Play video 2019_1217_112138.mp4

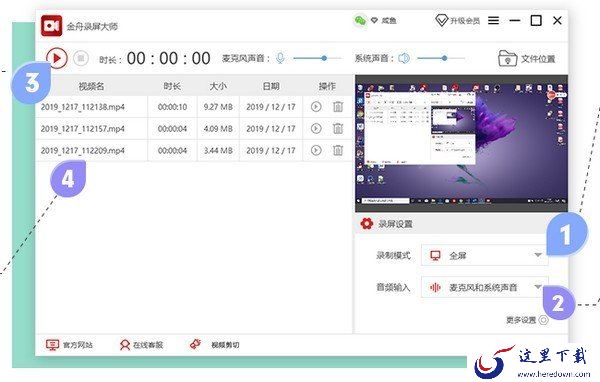click(x=316, y=107)
